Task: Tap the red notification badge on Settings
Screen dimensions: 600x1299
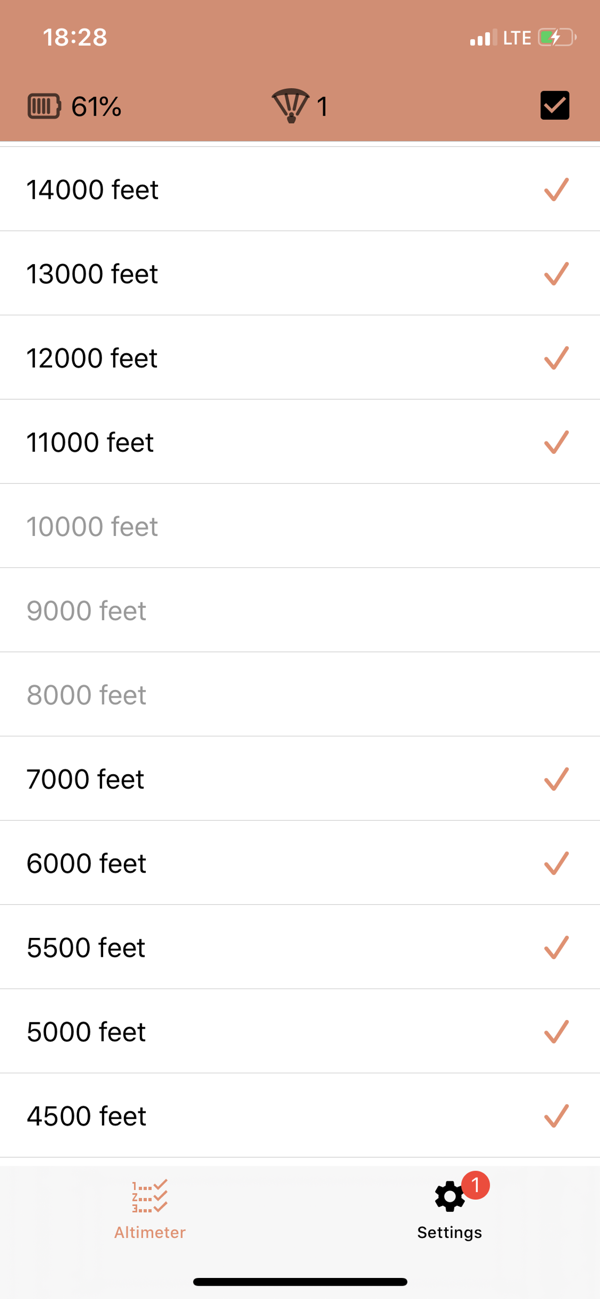Action: (476, 1185)
